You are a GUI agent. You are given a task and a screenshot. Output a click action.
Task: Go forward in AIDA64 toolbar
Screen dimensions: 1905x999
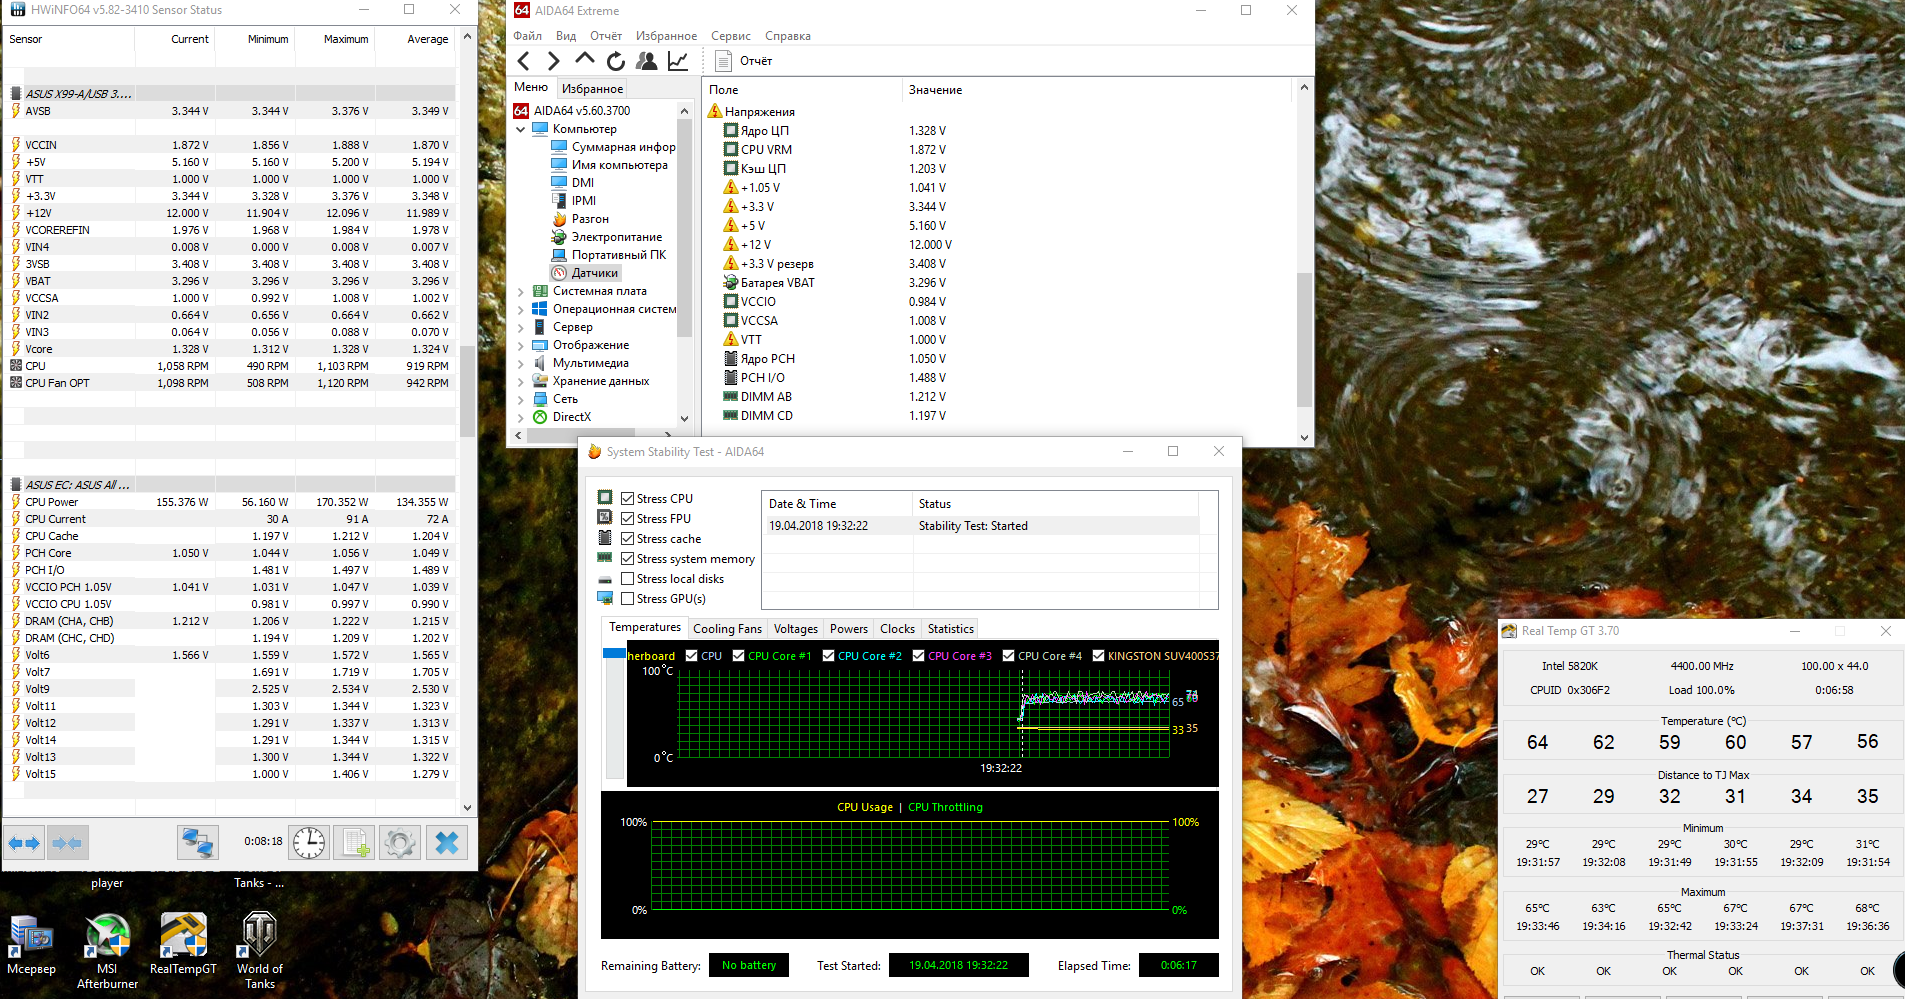pyautogui.click(x=553, y=61)
